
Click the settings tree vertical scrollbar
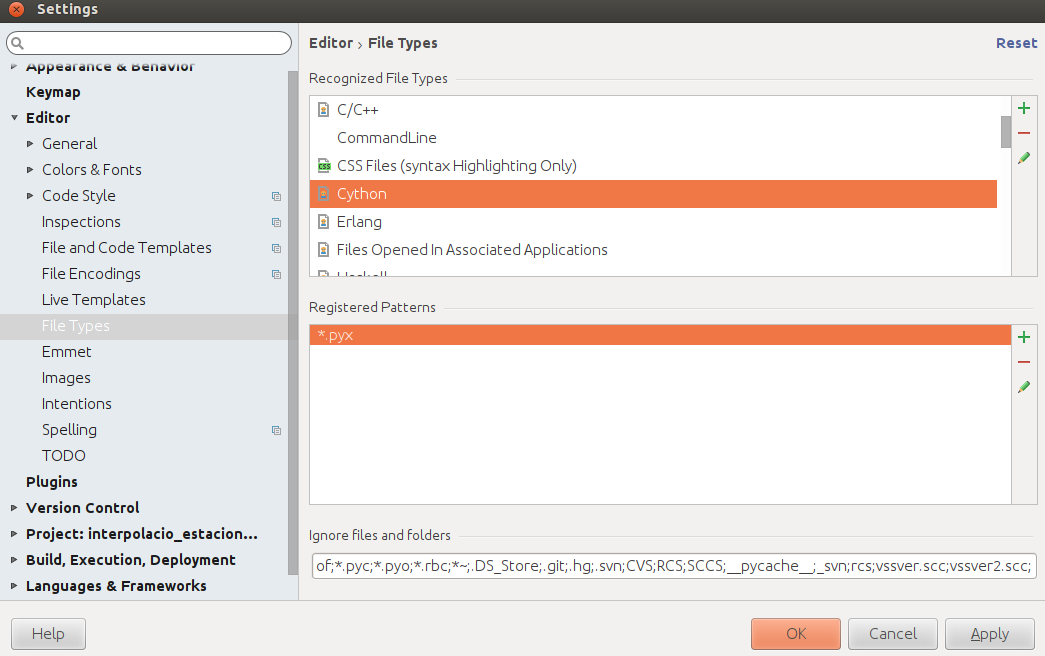coord(293,323)
